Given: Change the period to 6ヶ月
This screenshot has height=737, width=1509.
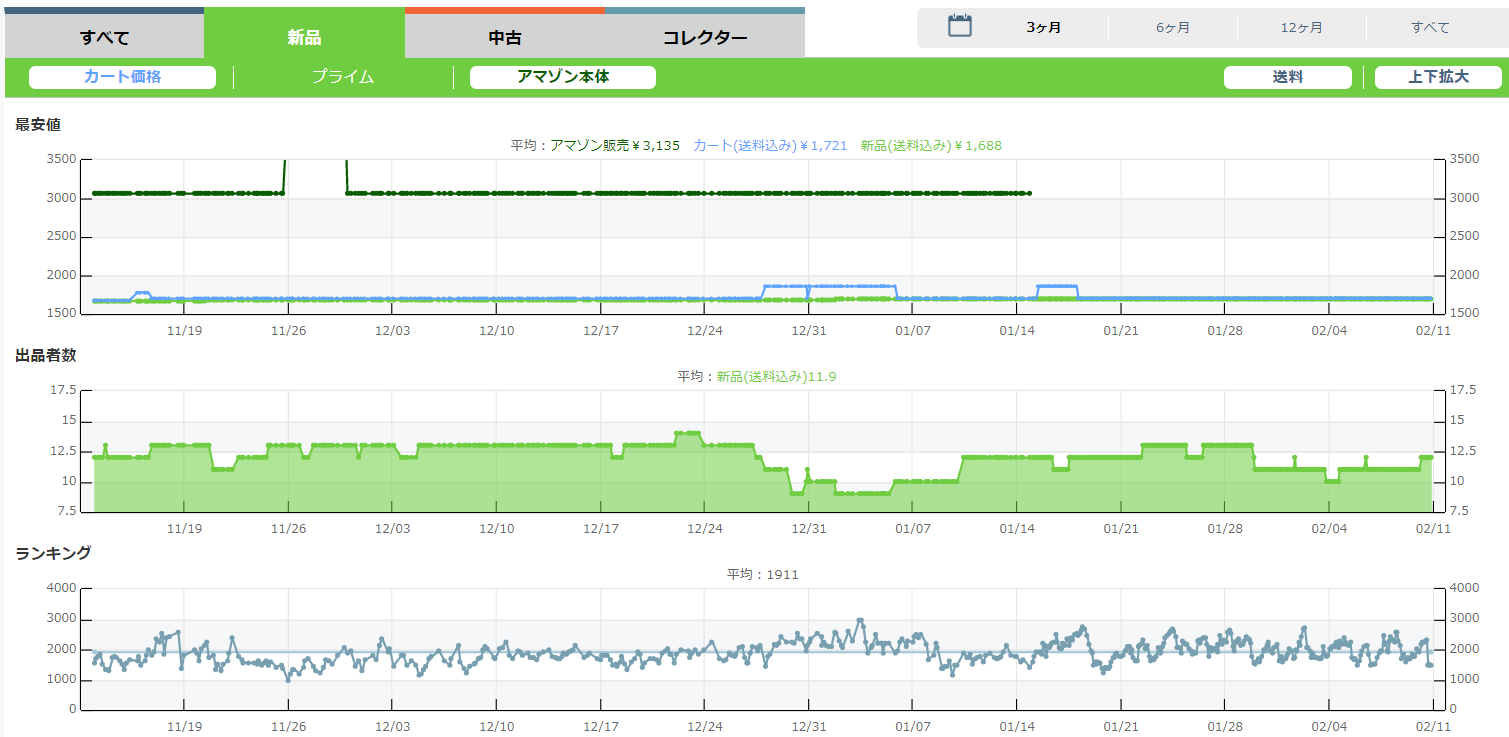Looking at the screenshot, I should coord(1172,28).
